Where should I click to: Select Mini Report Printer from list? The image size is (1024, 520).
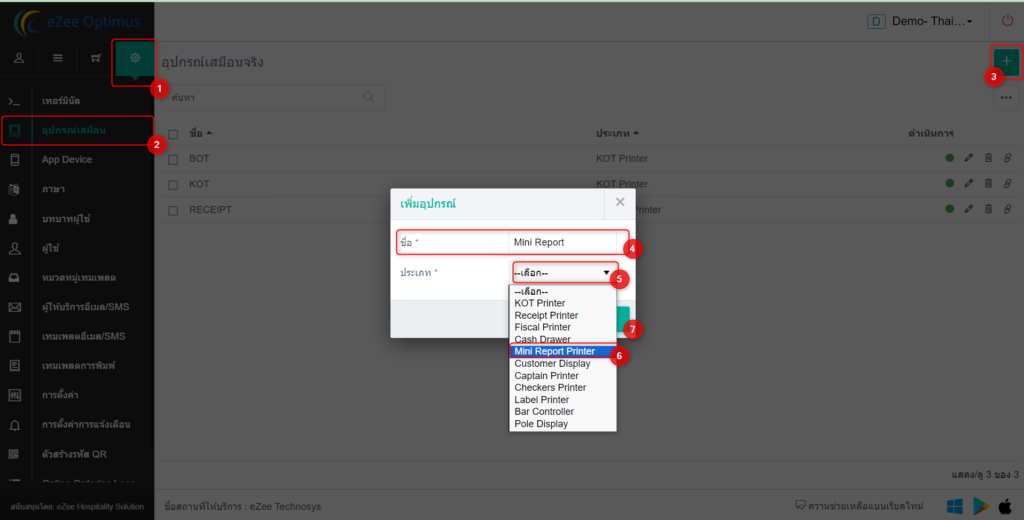tap(562, 351)
